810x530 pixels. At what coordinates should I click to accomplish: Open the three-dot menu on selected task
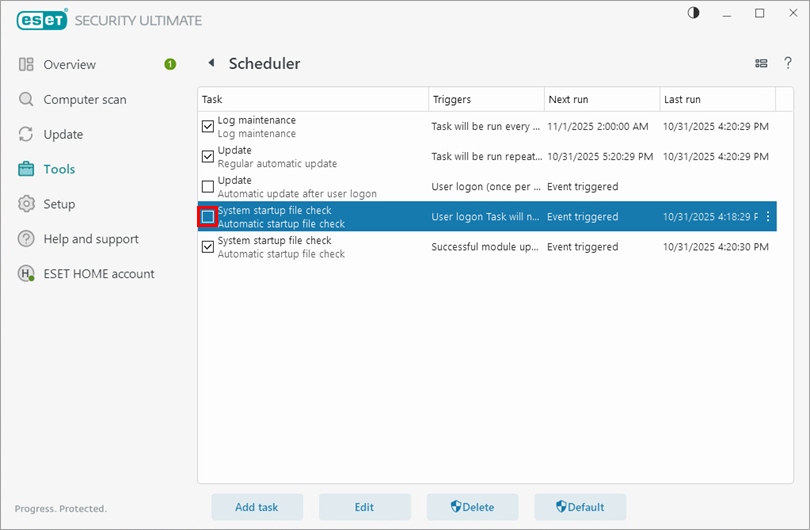tap(768, 217)
